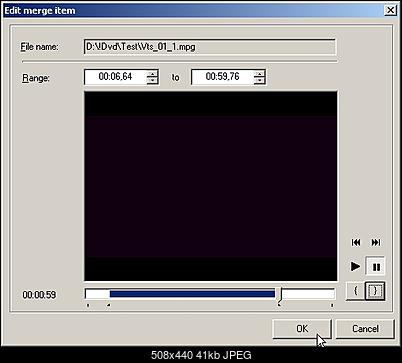
Task: Click the current time label 00:00:59
Action: pyautogui.click(x=39, y=295)
